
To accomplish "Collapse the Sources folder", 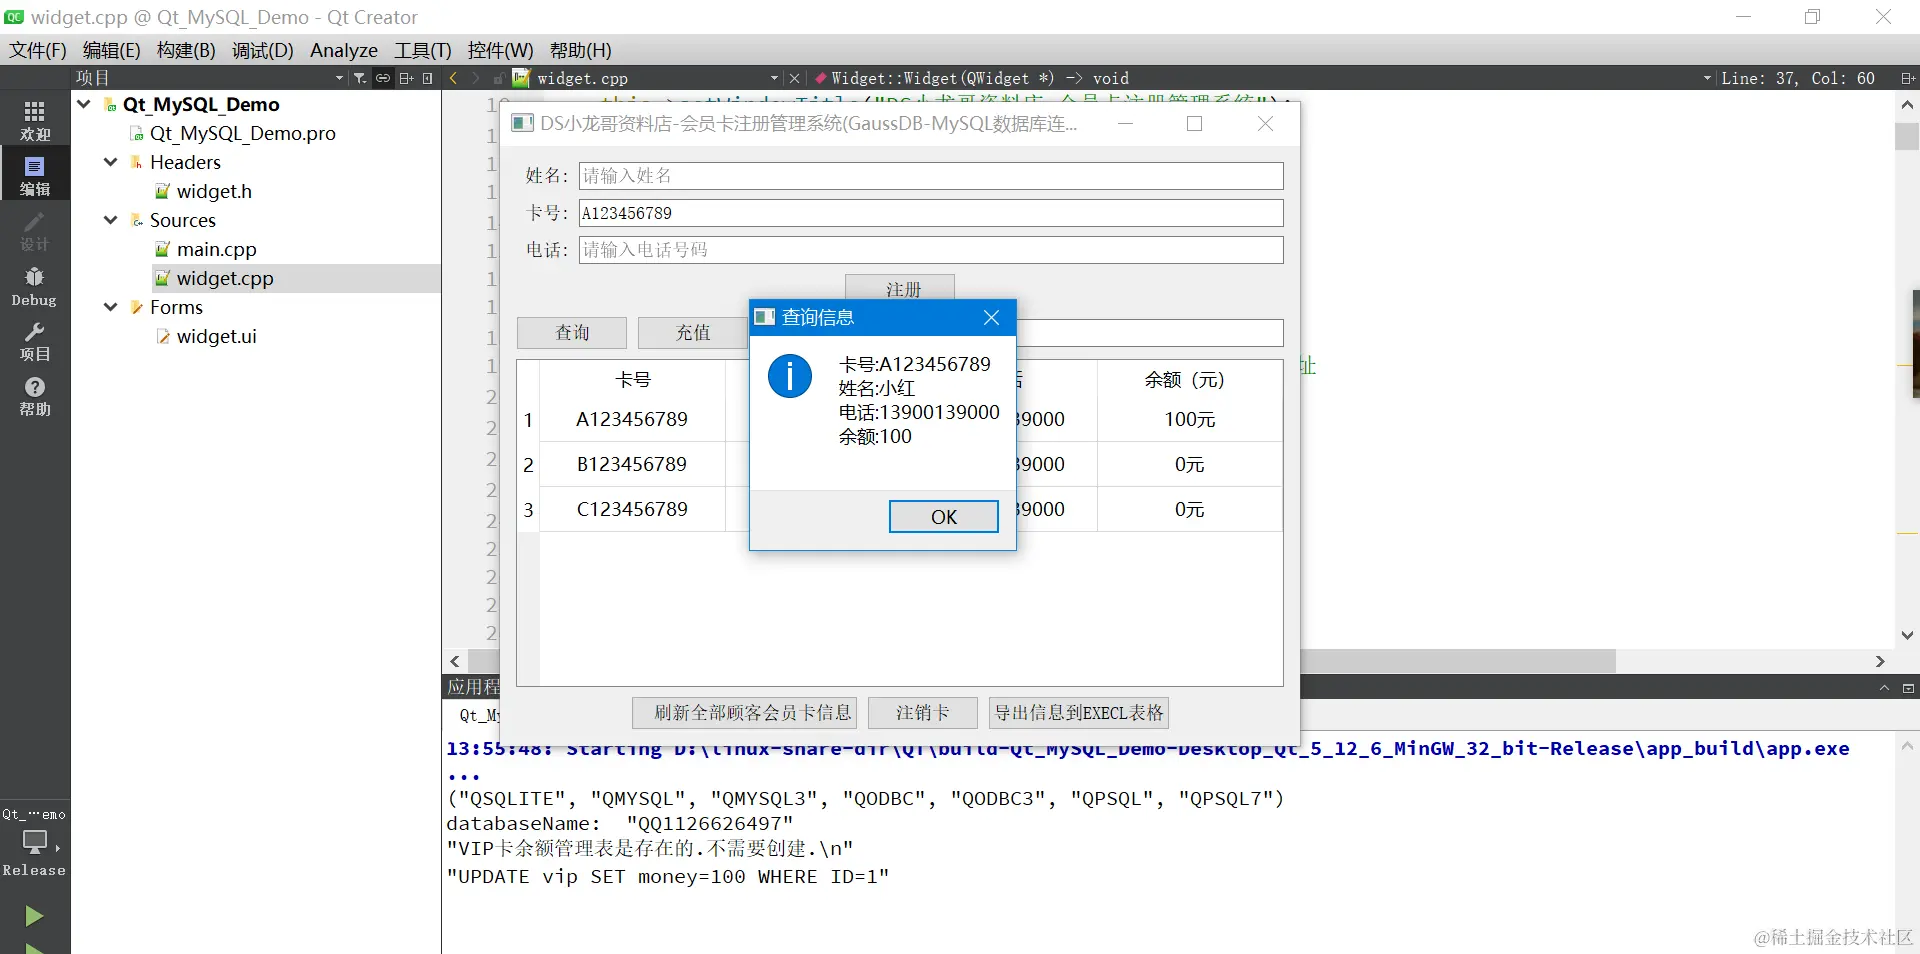I will [x=111, y=220].
